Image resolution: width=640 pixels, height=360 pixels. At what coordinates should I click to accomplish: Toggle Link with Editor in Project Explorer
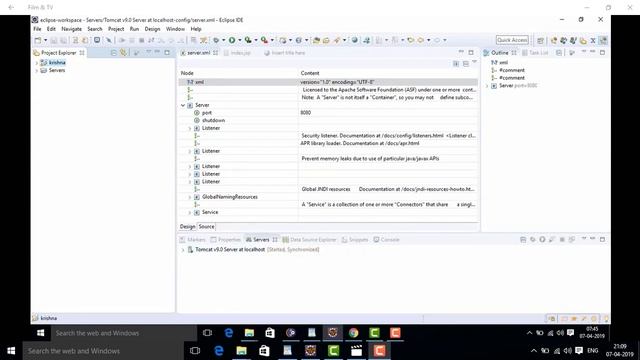coord(123,53)
